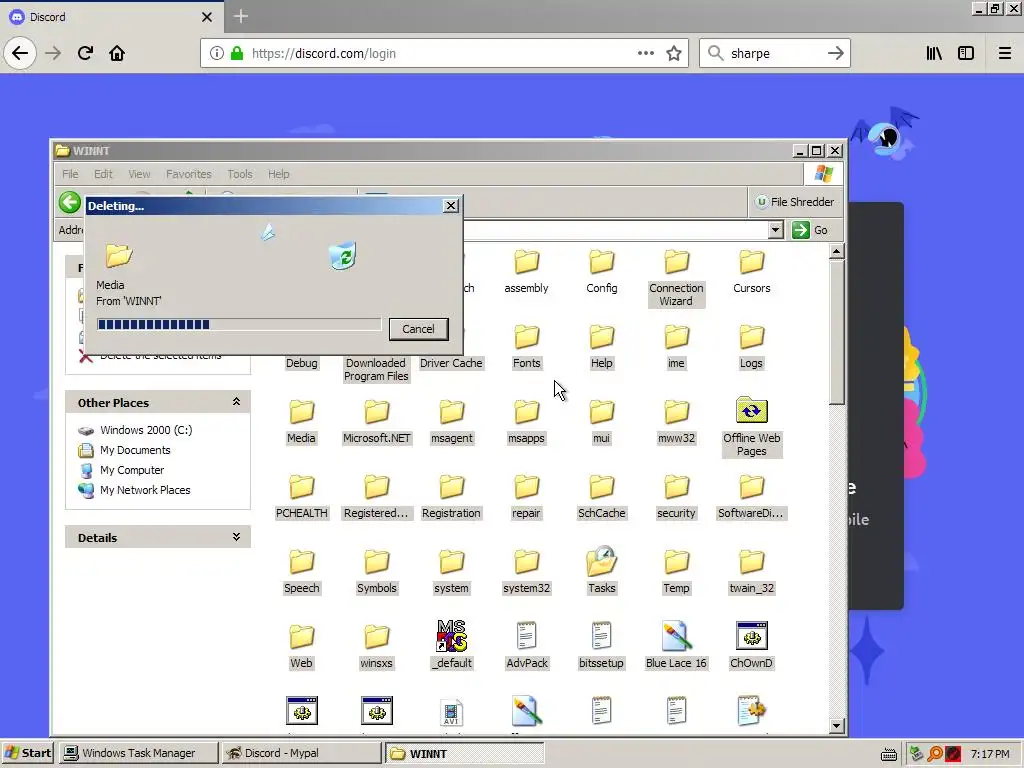Click the File Shredder toolbar button

tap(795, 202)
